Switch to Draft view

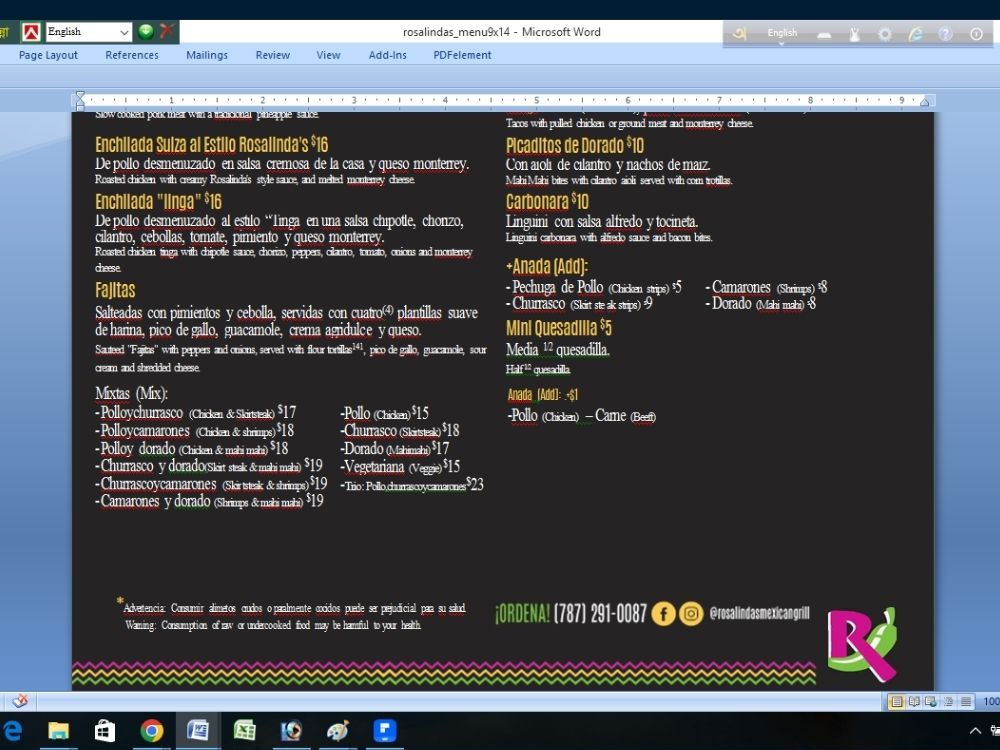[x=966, y=702]
